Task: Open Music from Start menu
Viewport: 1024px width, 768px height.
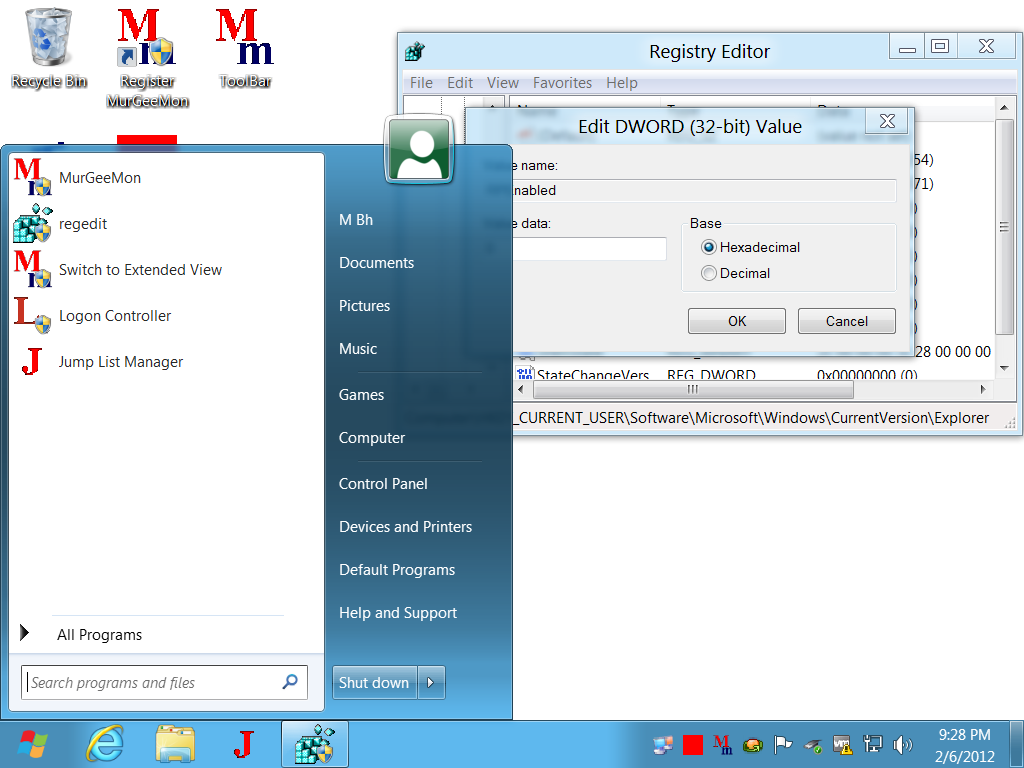Action: 358,349
